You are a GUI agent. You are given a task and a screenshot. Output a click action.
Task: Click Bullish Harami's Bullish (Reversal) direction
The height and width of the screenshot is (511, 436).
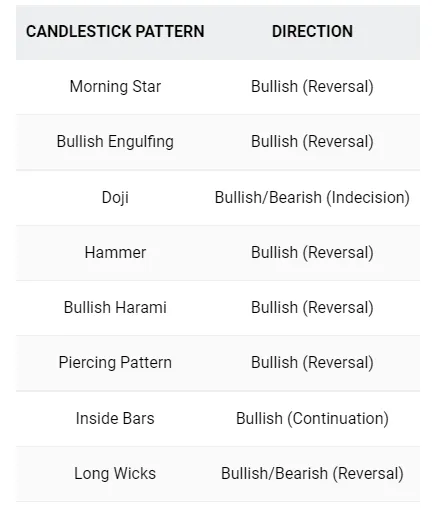pos(312,307)
